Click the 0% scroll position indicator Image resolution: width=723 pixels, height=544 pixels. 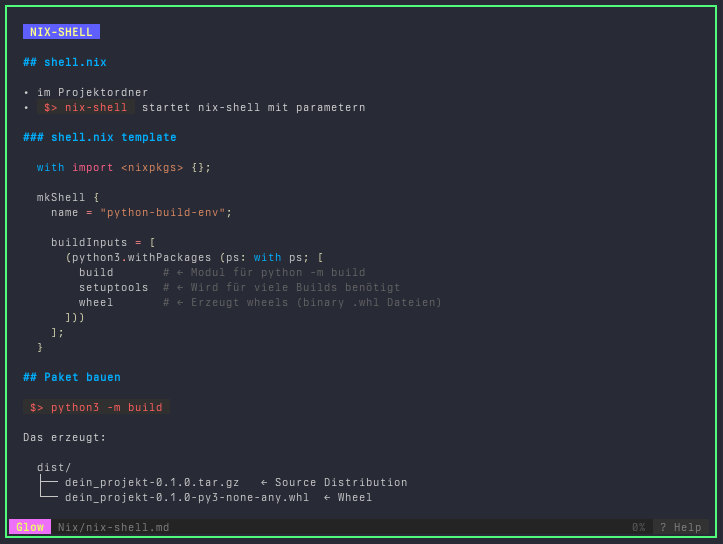(x=638, y=527)
